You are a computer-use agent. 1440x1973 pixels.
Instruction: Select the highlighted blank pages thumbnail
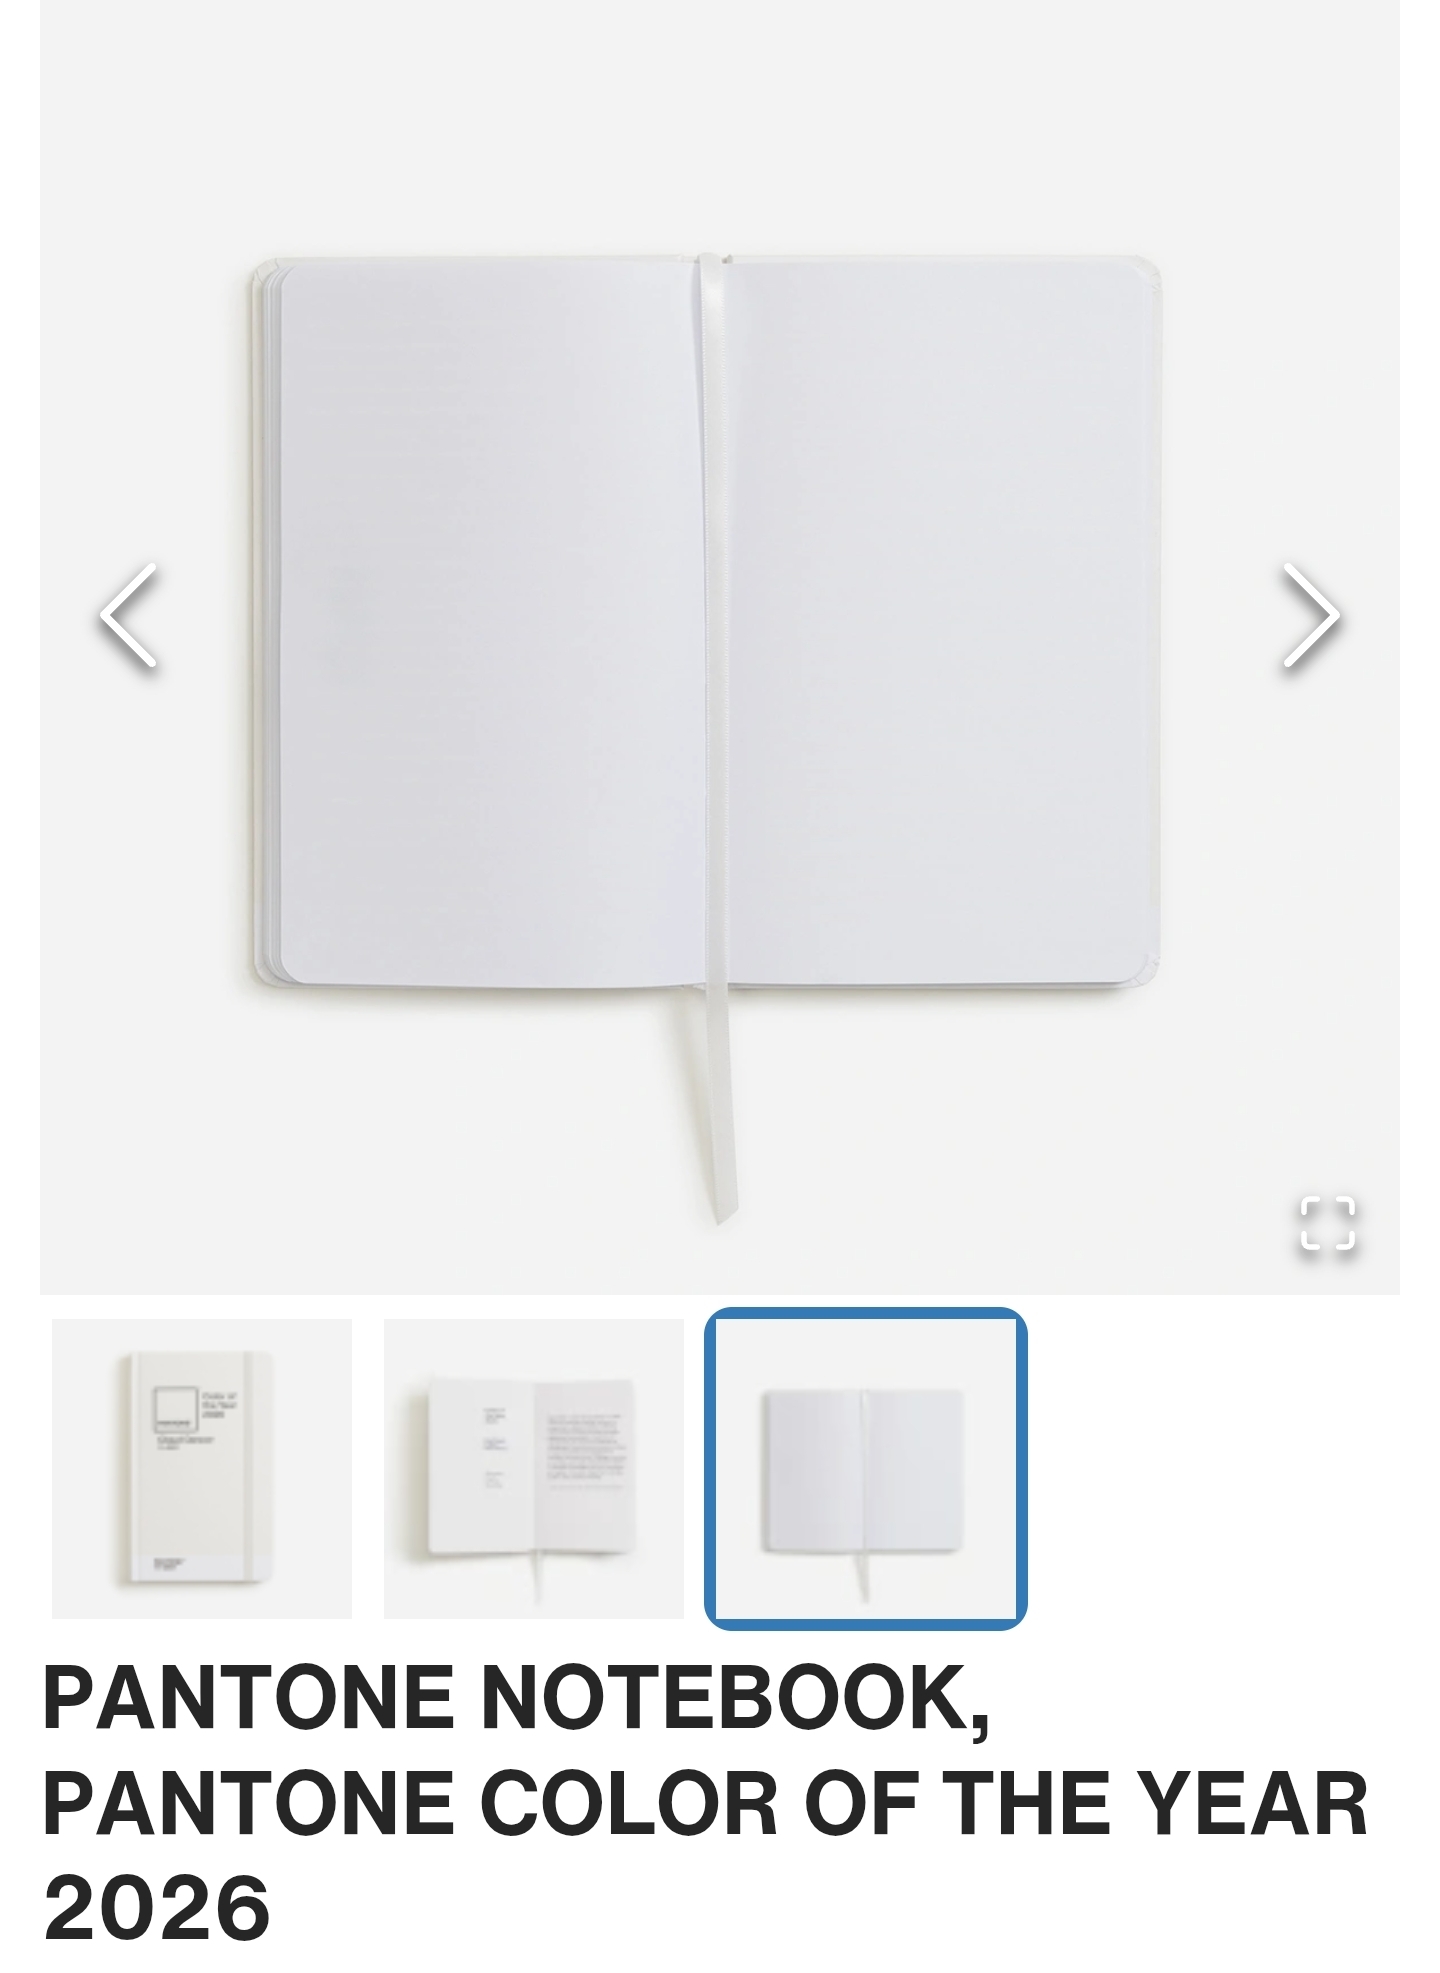[866, 1468]
